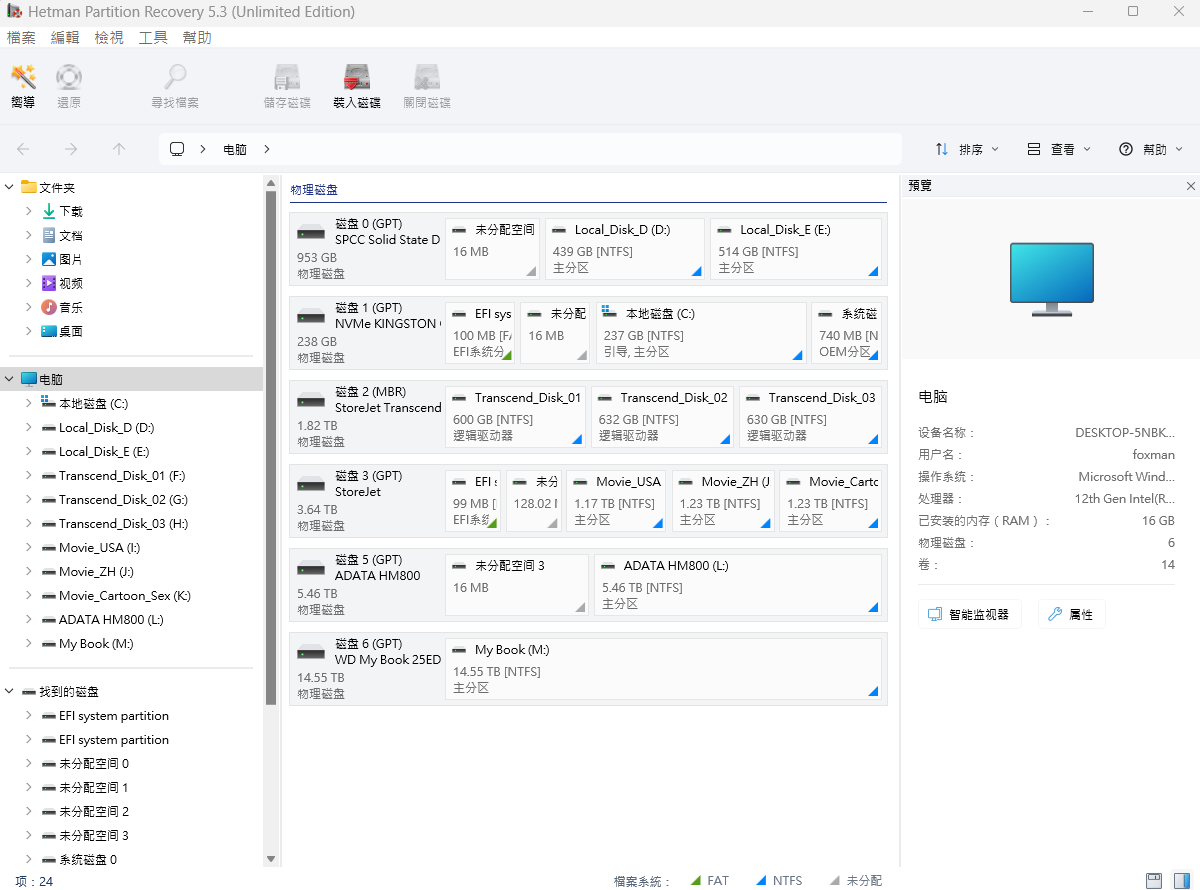Collapse the 文件夹 tree node

tap(10, 188)
